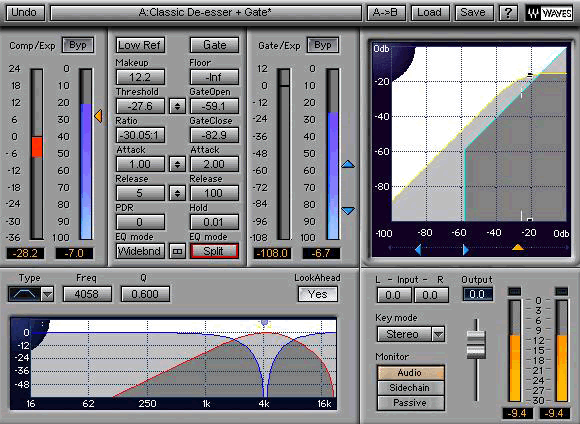
Task: Select the Sidechain monitor mode
Action: [411, 388]
